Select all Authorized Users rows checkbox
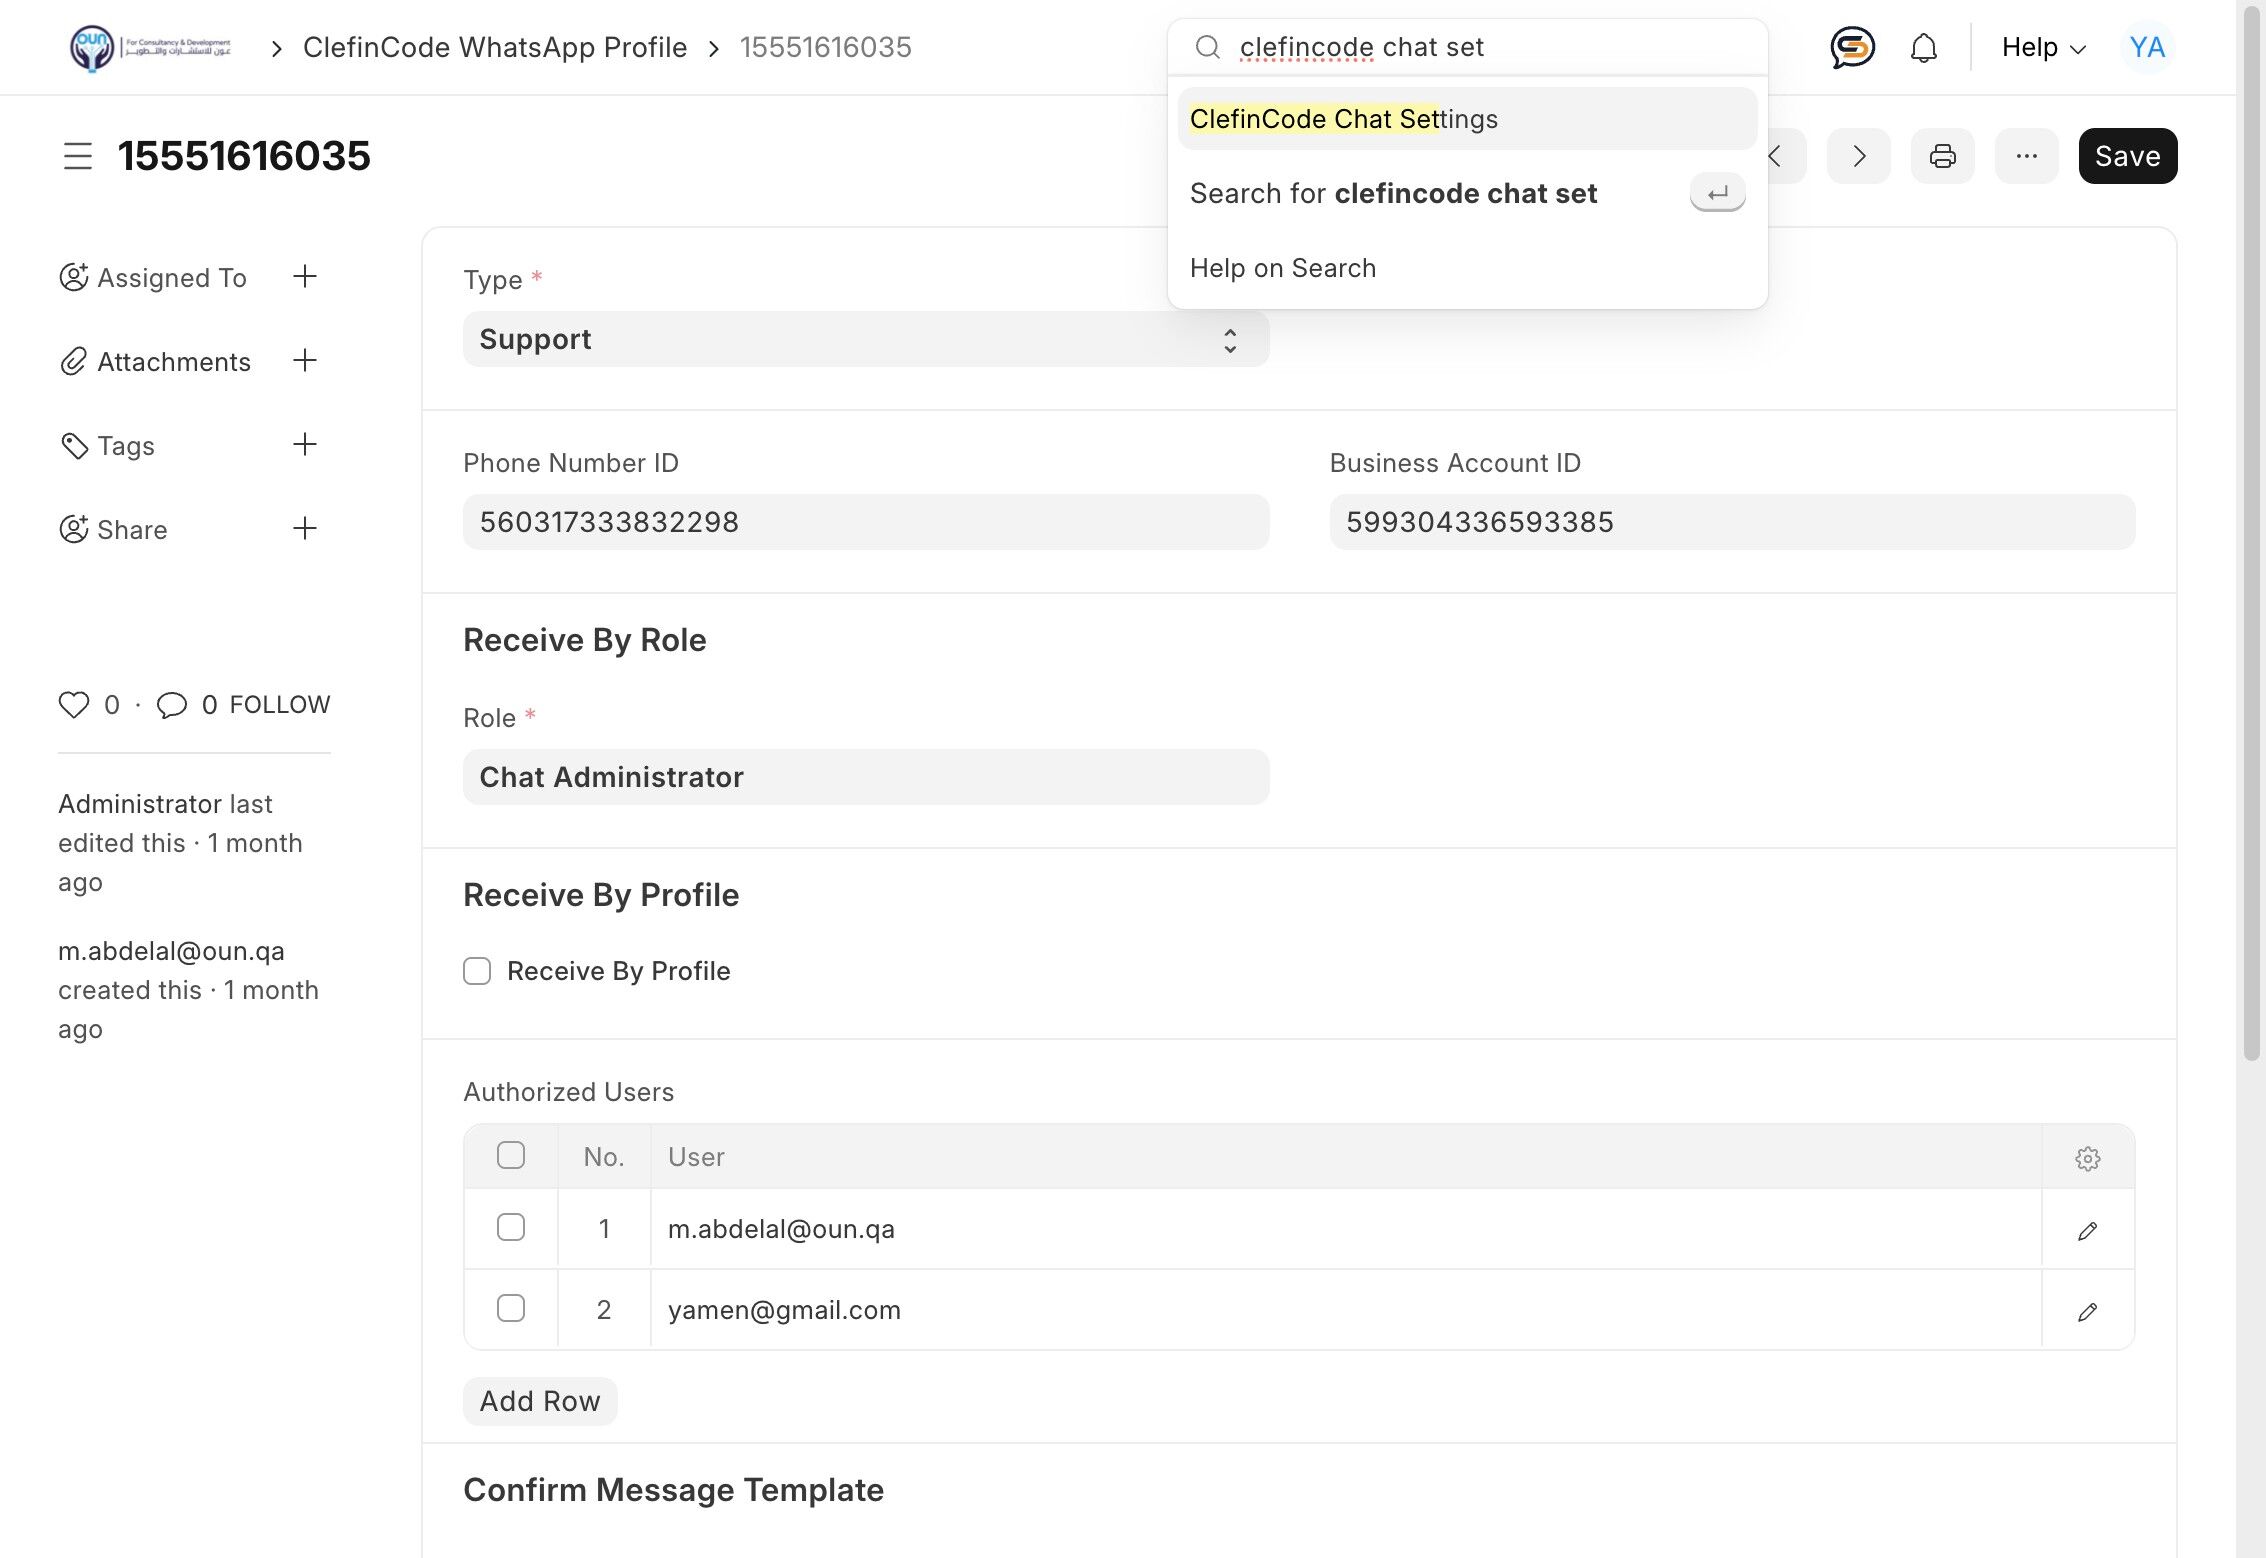 (x=511, y=1156)
